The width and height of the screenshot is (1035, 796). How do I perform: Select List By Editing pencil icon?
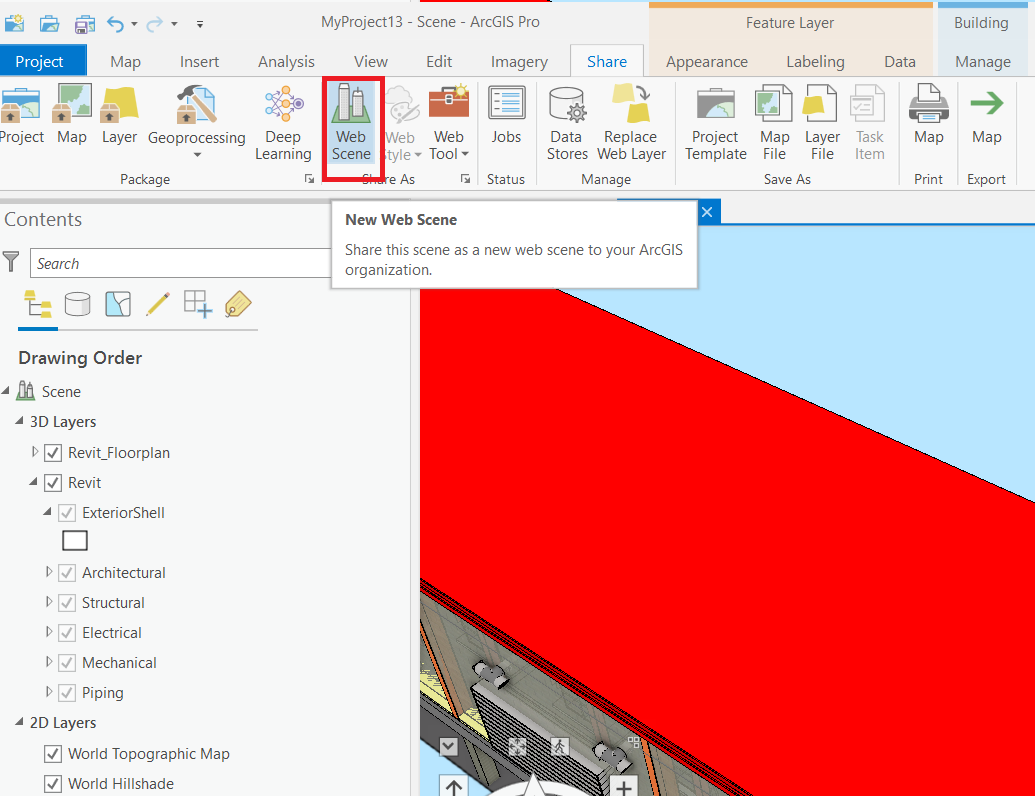pyautogui.click(x=157, y=304)
